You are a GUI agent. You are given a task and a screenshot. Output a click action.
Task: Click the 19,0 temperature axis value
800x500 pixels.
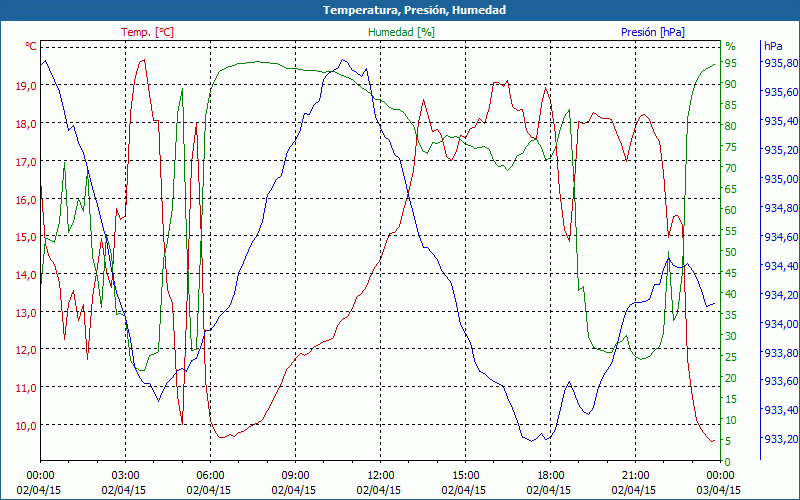(26, 86)
